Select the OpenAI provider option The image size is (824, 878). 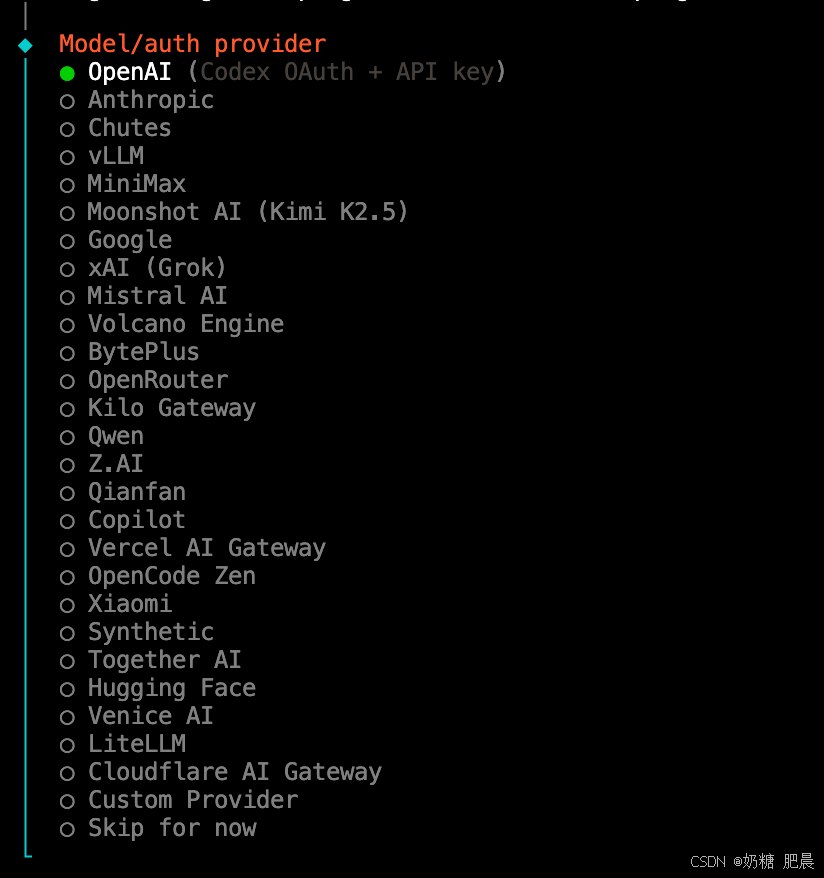click(x=283, y=72)
